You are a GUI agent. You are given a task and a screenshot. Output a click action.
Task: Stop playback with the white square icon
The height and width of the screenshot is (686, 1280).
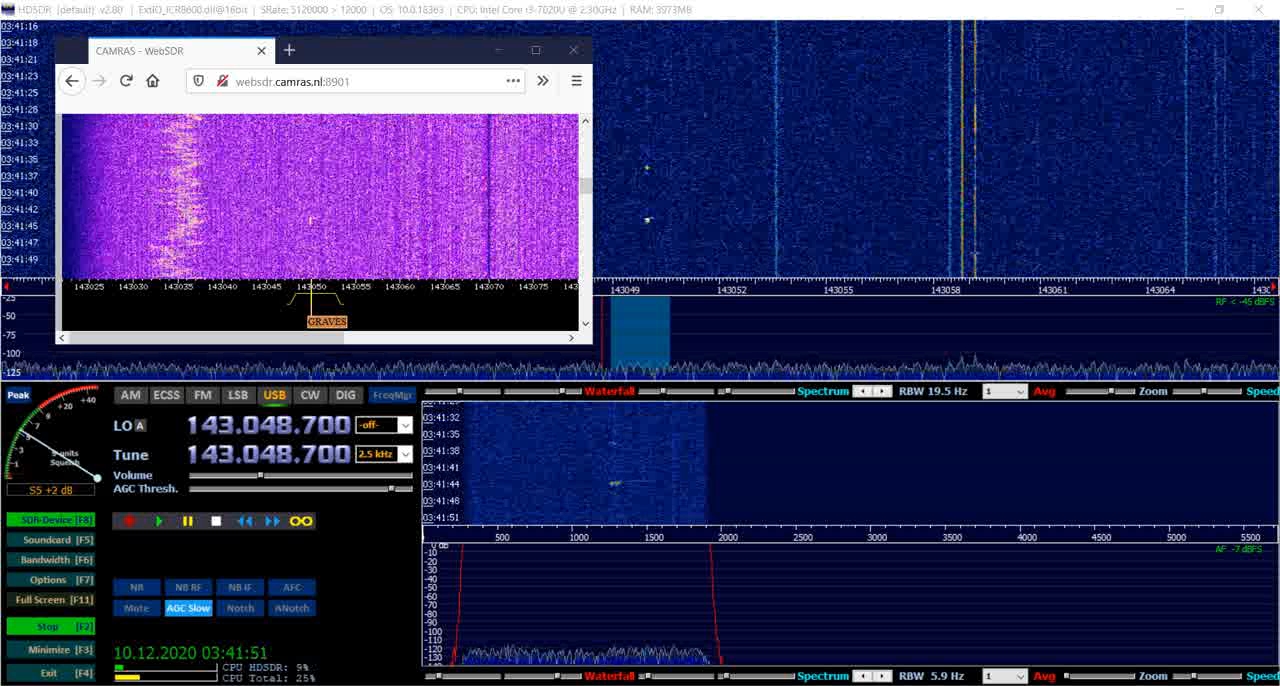[x=215, y=521]
